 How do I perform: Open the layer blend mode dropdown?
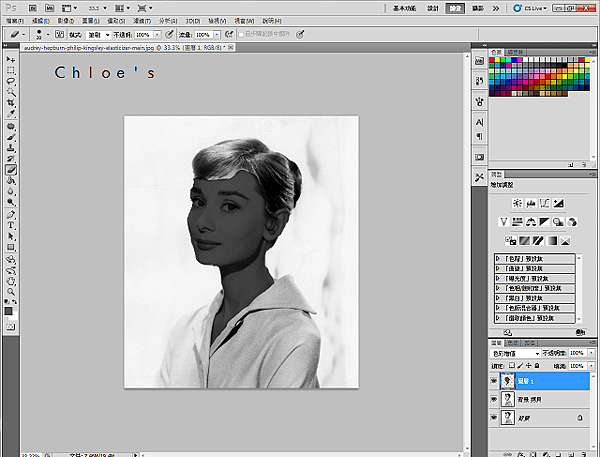point(515,353)
